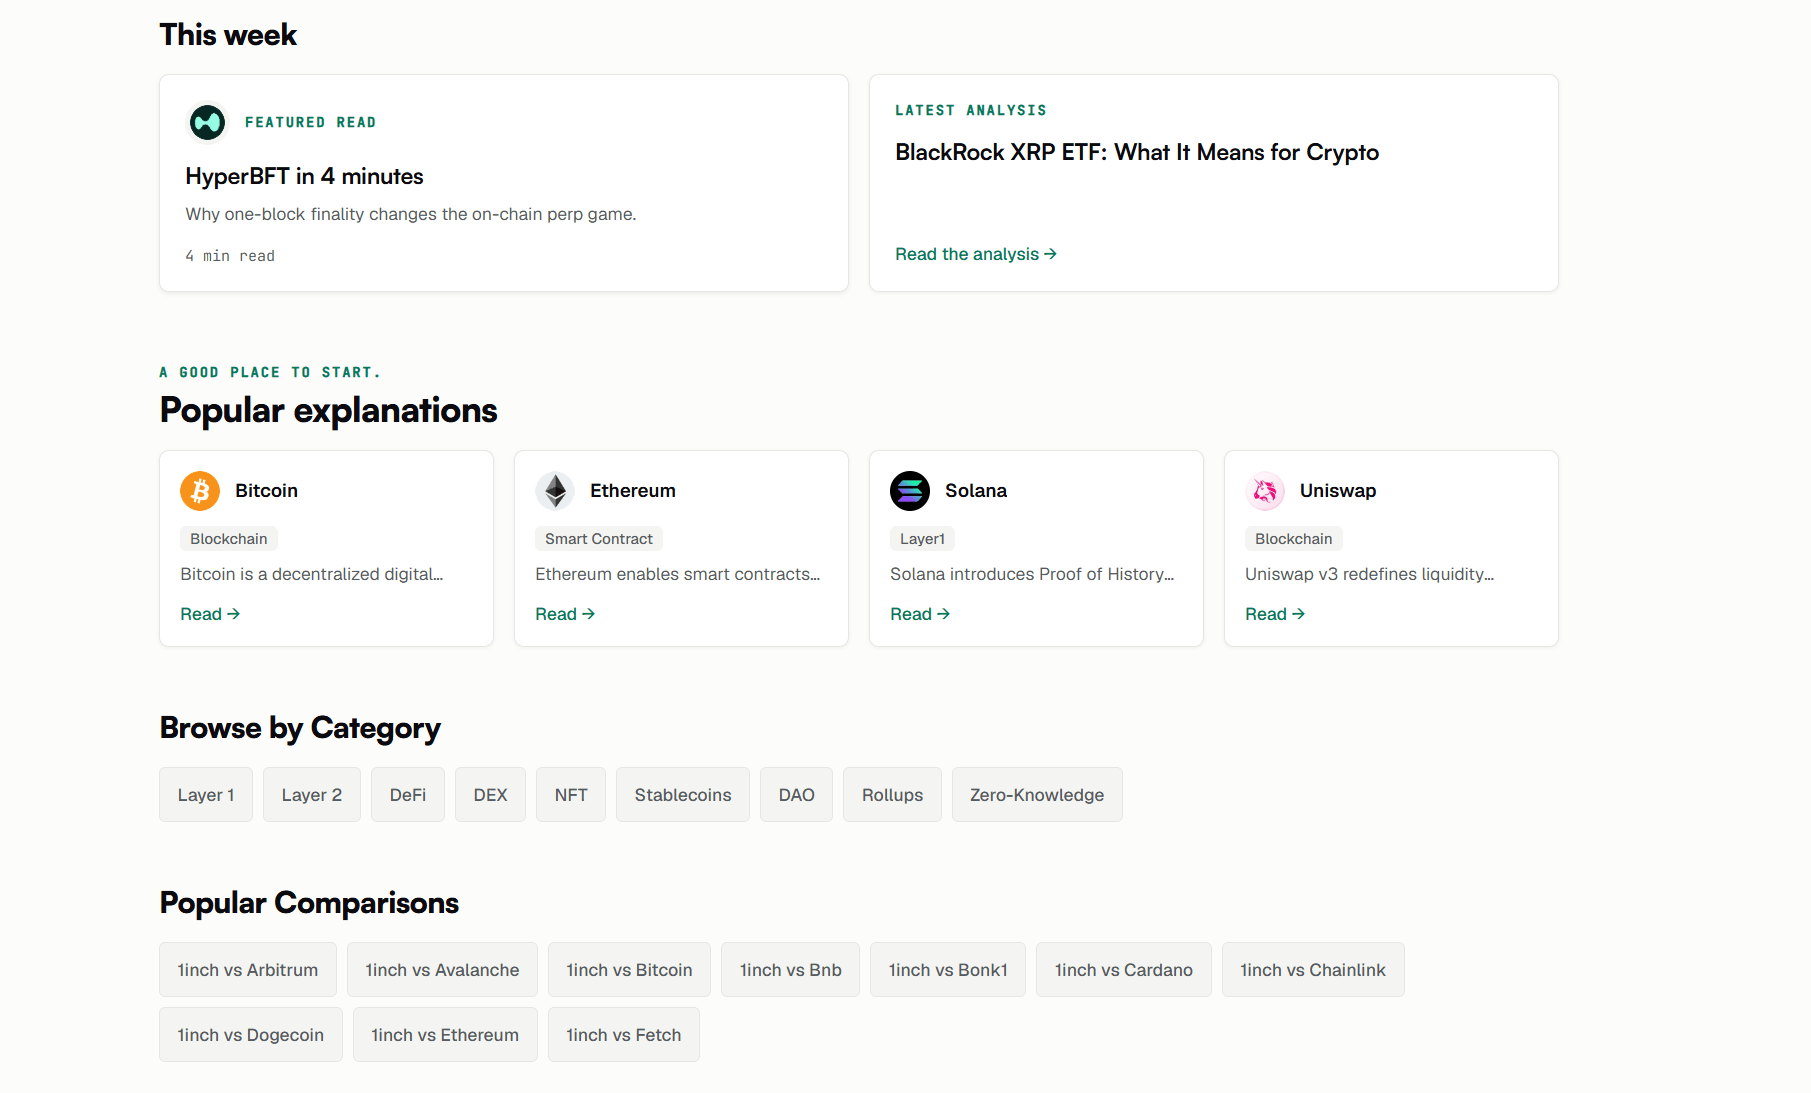This screenshot has width=1811, height=1093.
Task: Browse the NFT category
Action: click(571, 795)
